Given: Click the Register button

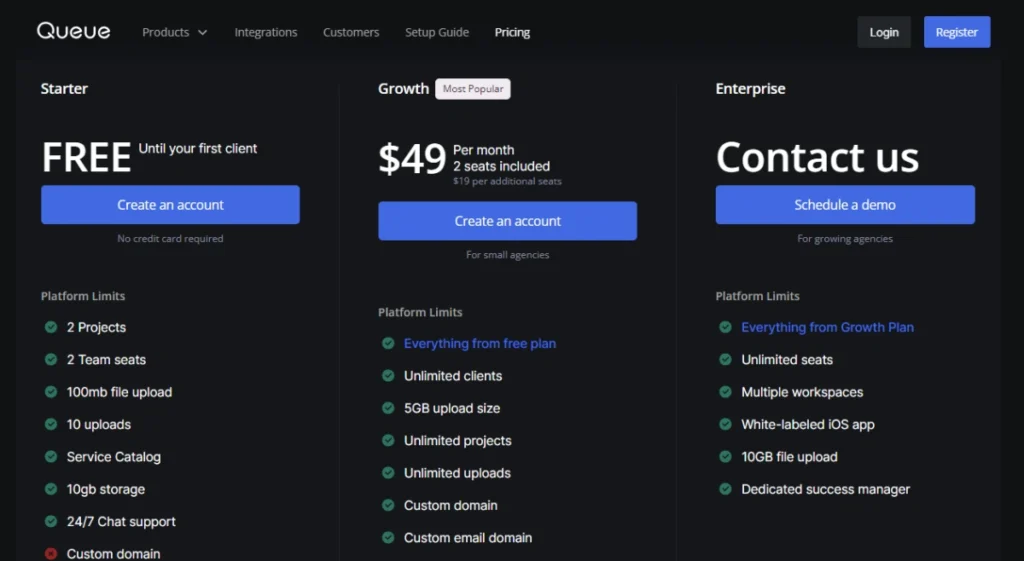Looking at the screenshot, I should 957,32.
